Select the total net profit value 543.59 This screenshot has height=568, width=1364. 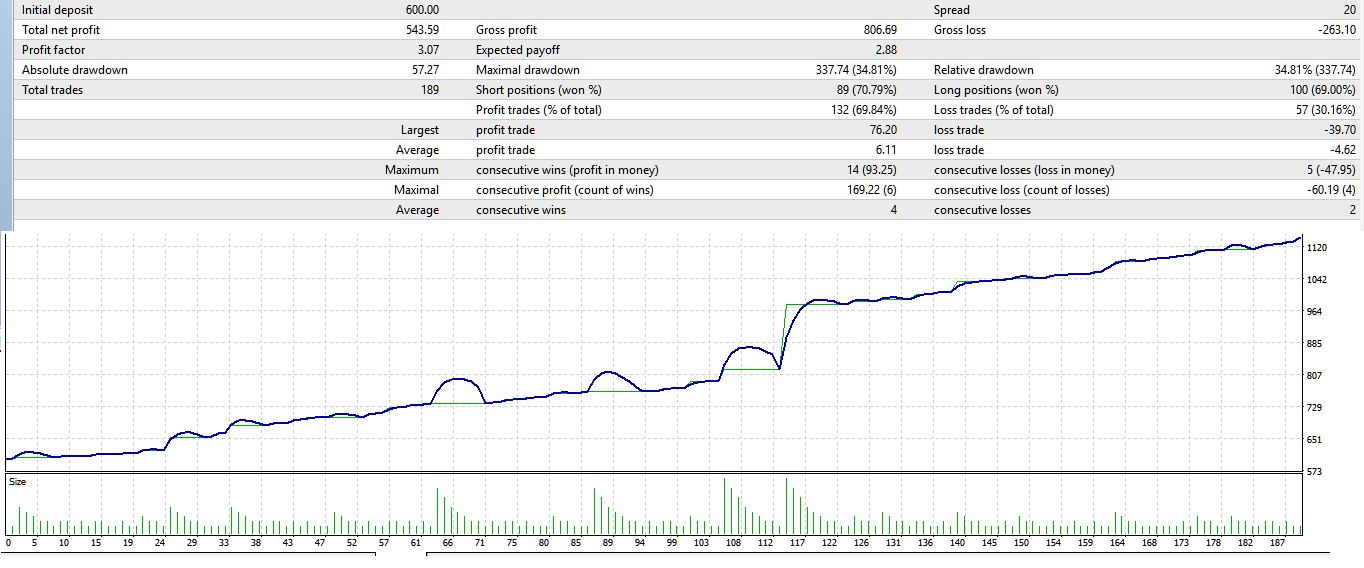tap(422, 30)
